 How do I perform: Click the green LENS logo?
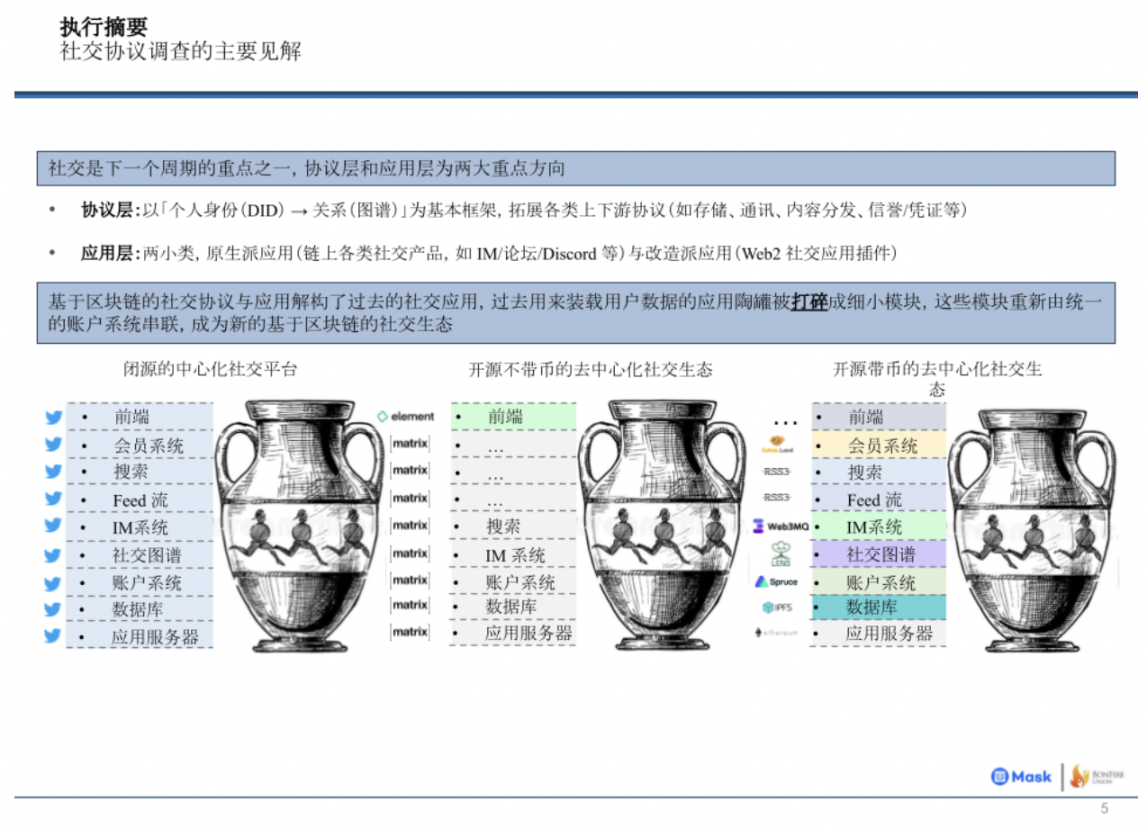tap(781, 554)
